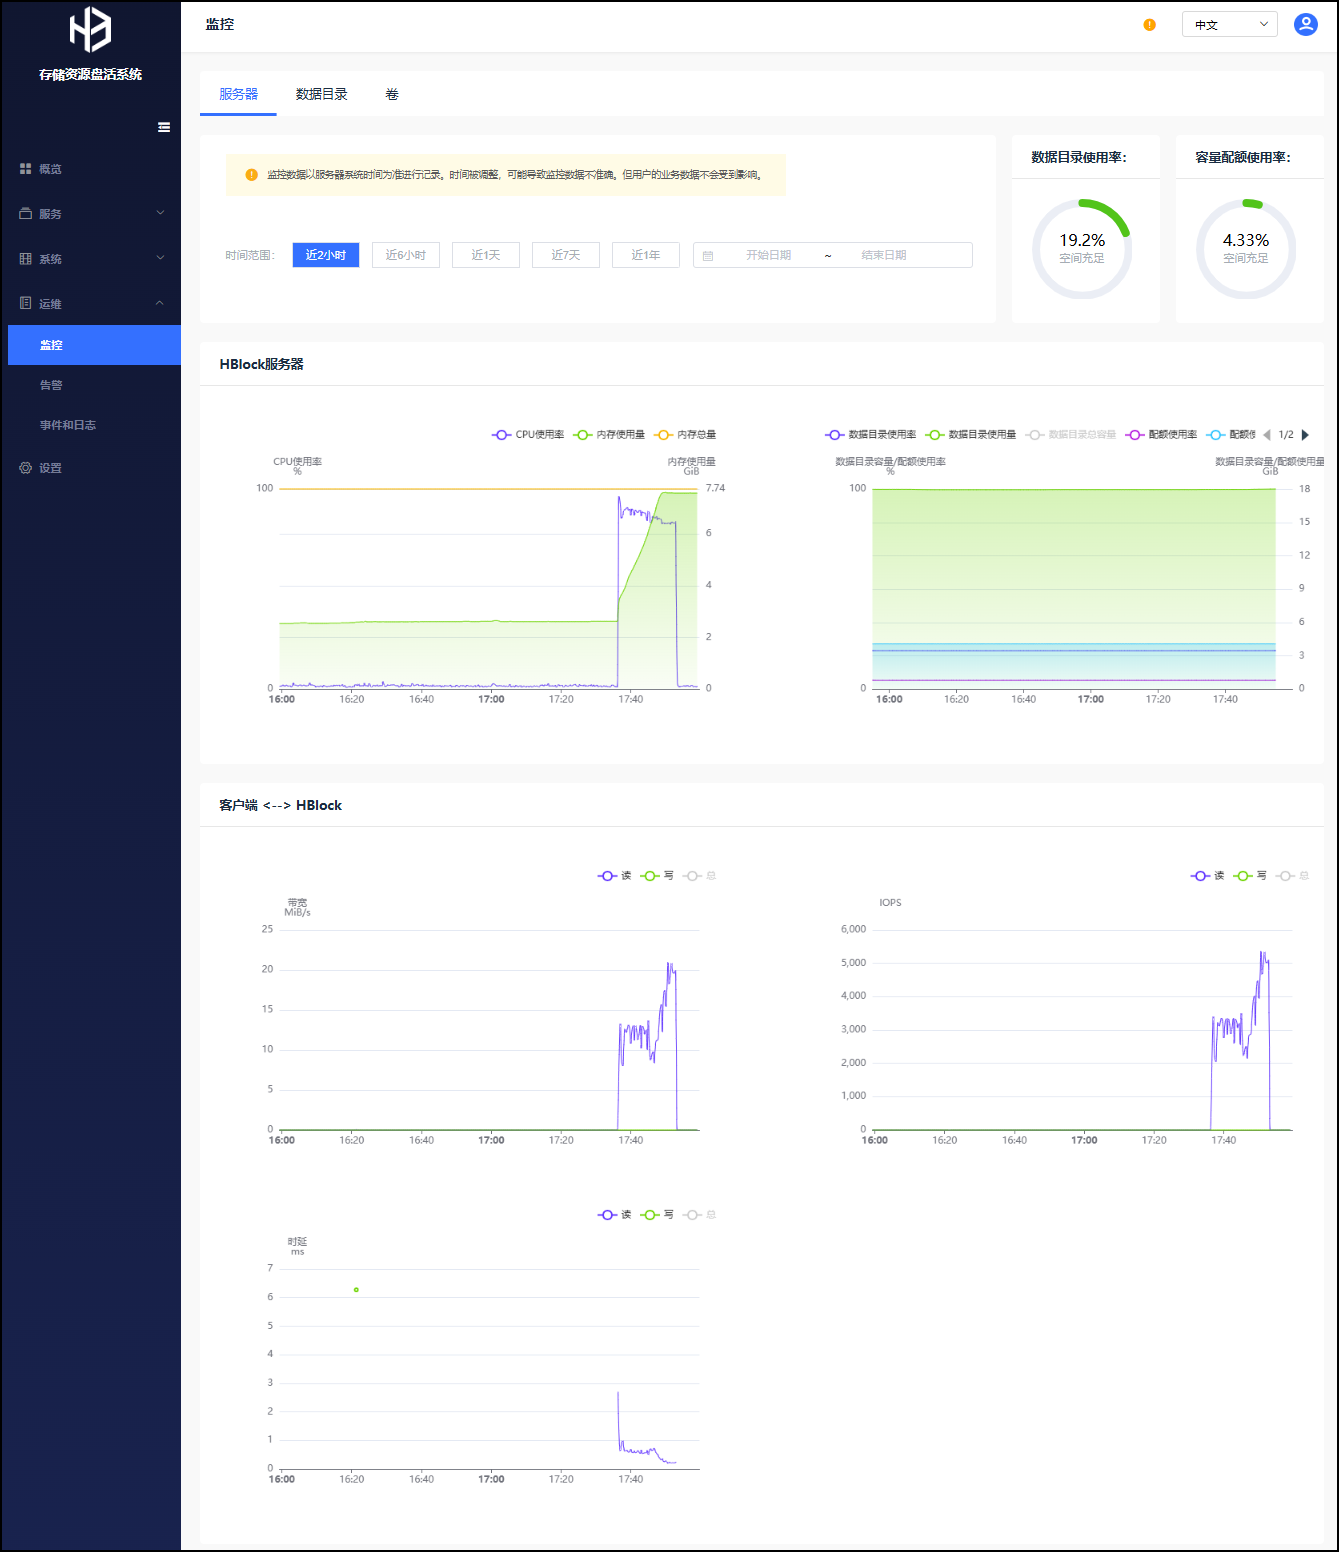The height and width of the screenshot is (1552, 1339).
Task: Toggle the 内存总量 legend series
Action: [685, 435]
